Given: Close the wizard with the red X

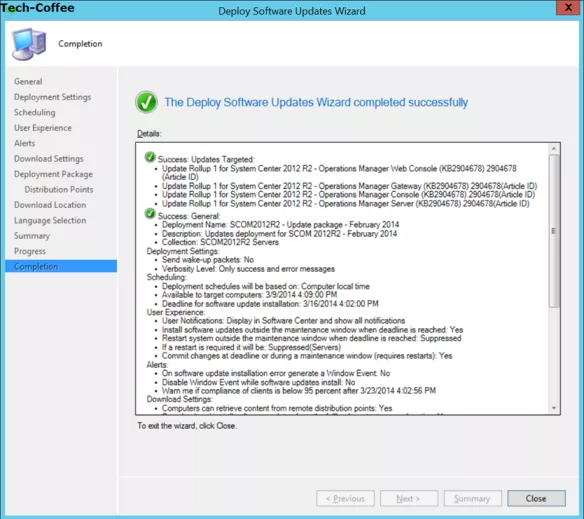Looking at the screenshot, I should coord(568,7).
